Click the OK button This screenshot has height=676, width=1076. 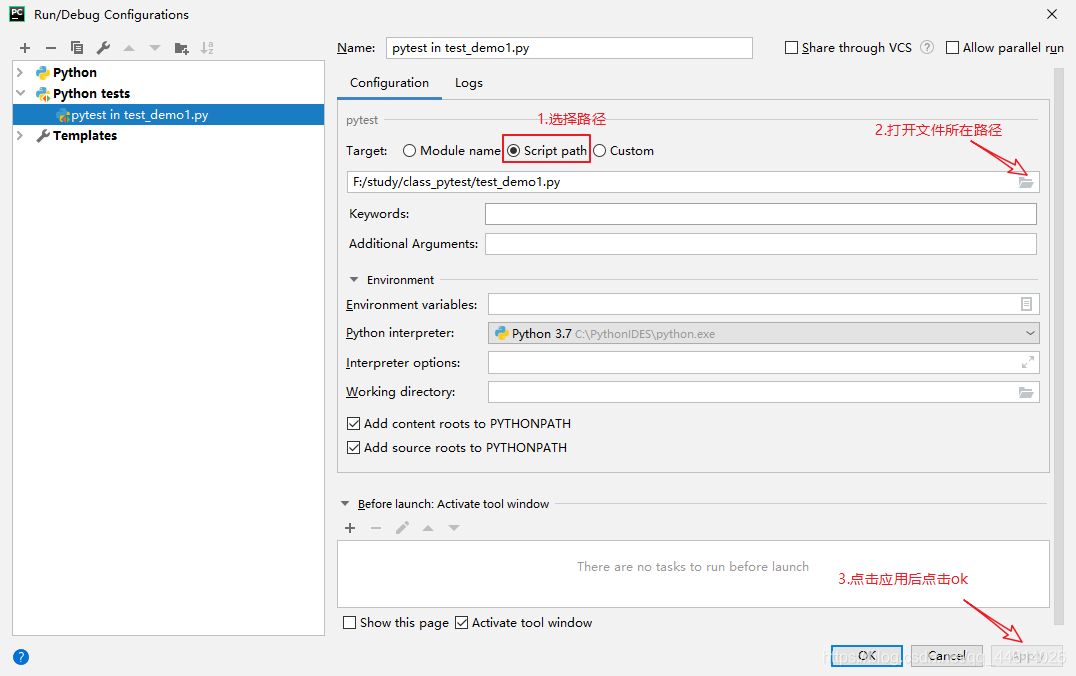pos(866,656)
